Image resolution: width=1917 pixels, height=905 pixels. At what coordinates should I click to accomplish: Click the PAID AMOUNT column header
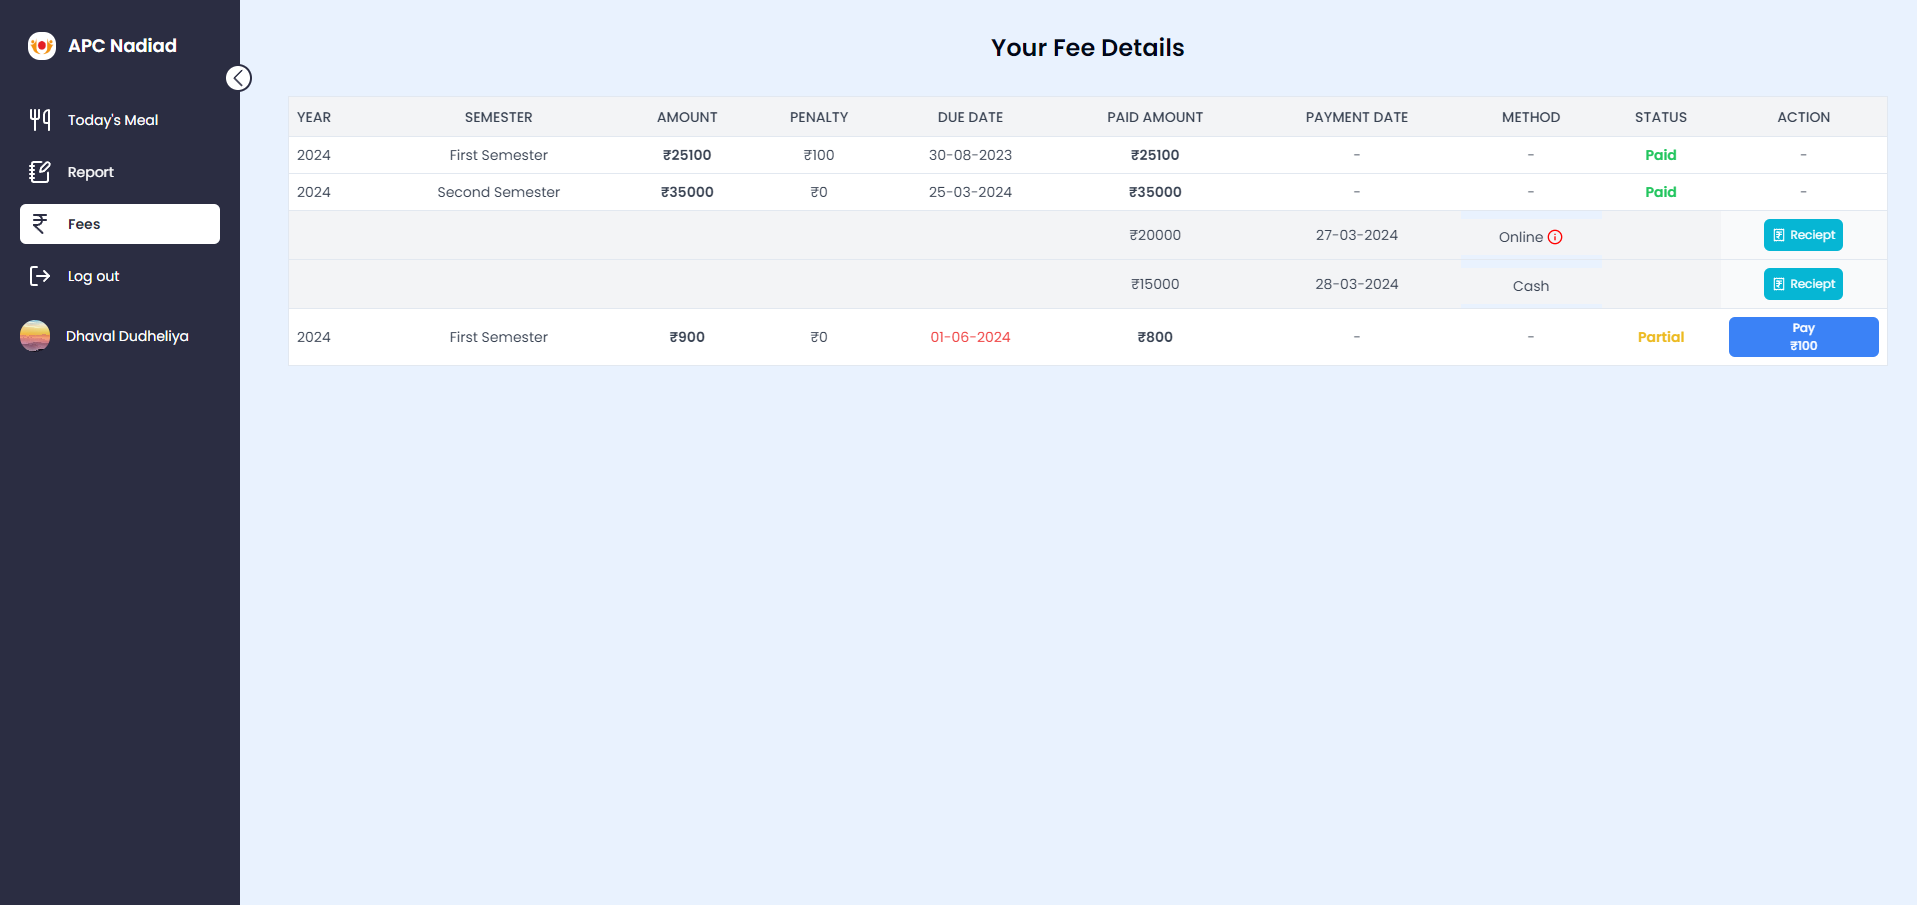[x=1155, y=117]
